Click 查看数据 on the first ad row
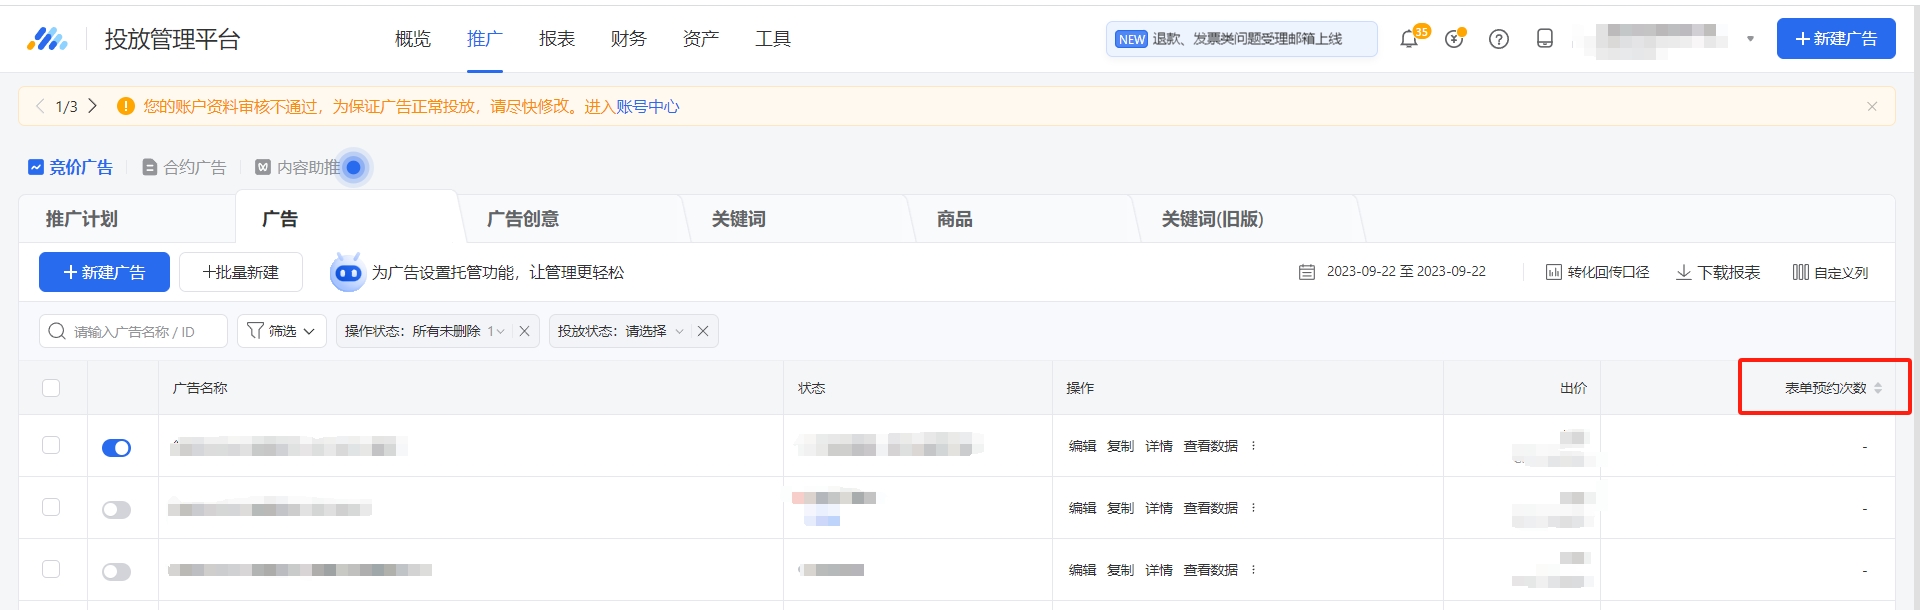Viewport: 1920px width, 610px height. pyautogui.click(x=1211, y=446)
